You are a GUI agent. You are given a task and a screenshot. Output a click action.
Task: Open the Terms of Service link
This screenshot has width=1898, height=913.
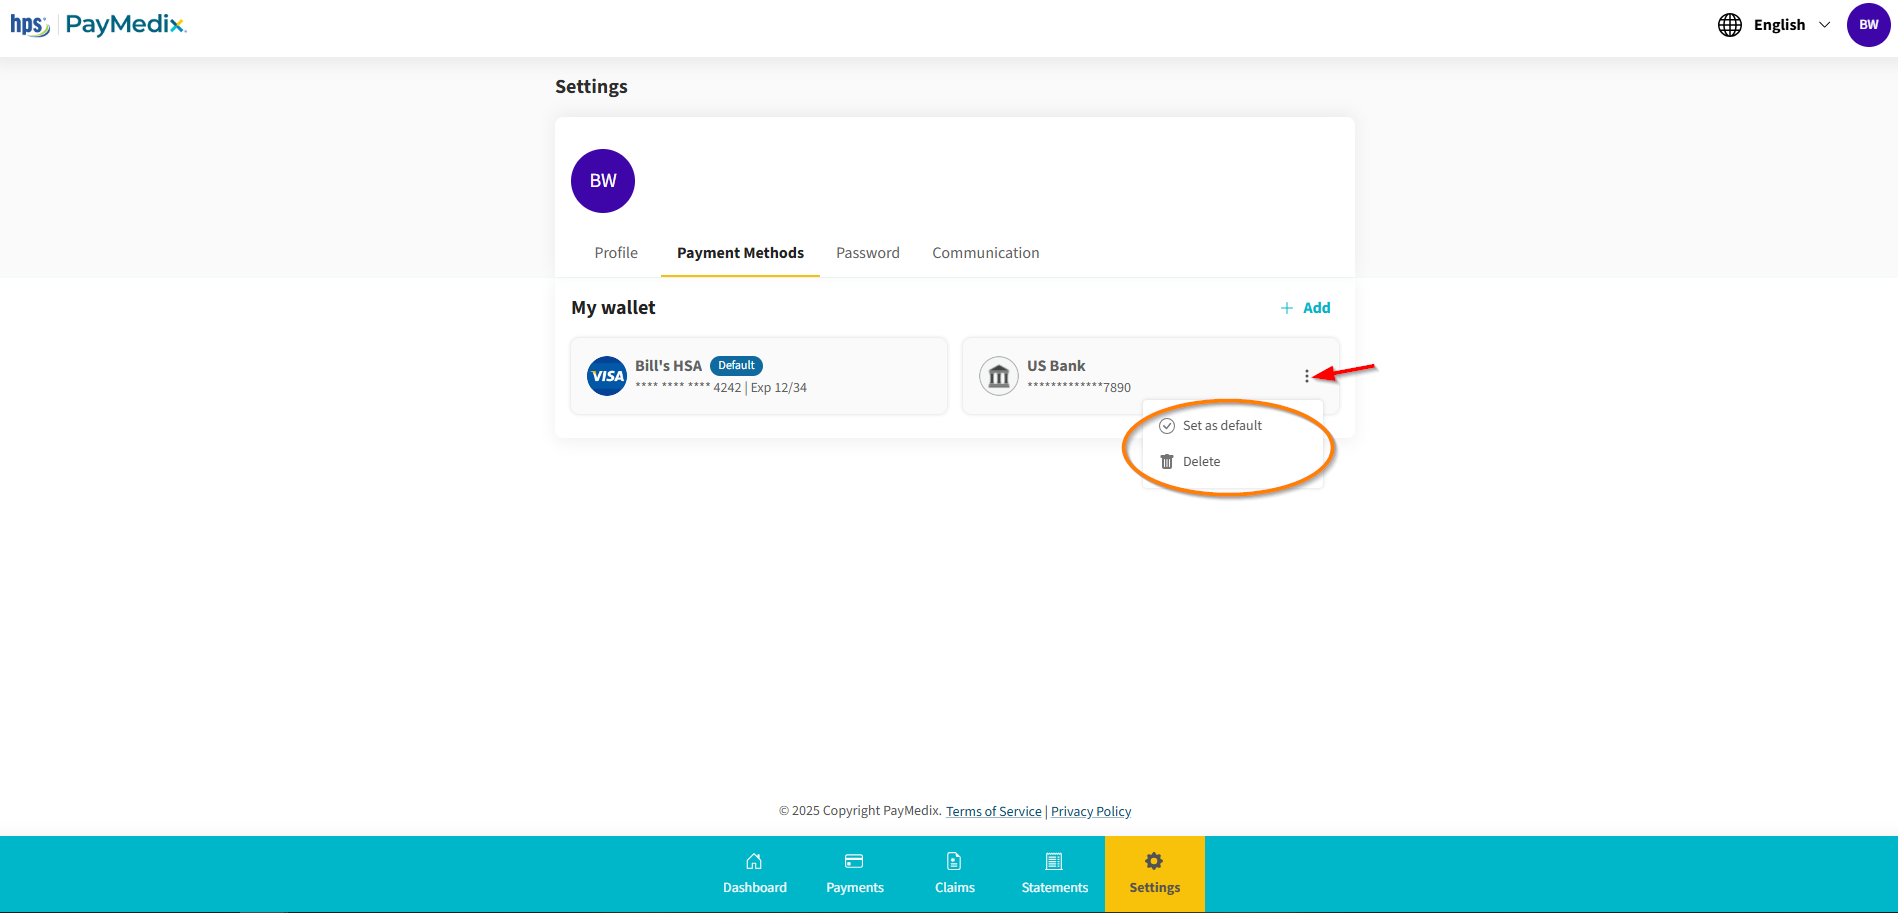click(993, 812)
